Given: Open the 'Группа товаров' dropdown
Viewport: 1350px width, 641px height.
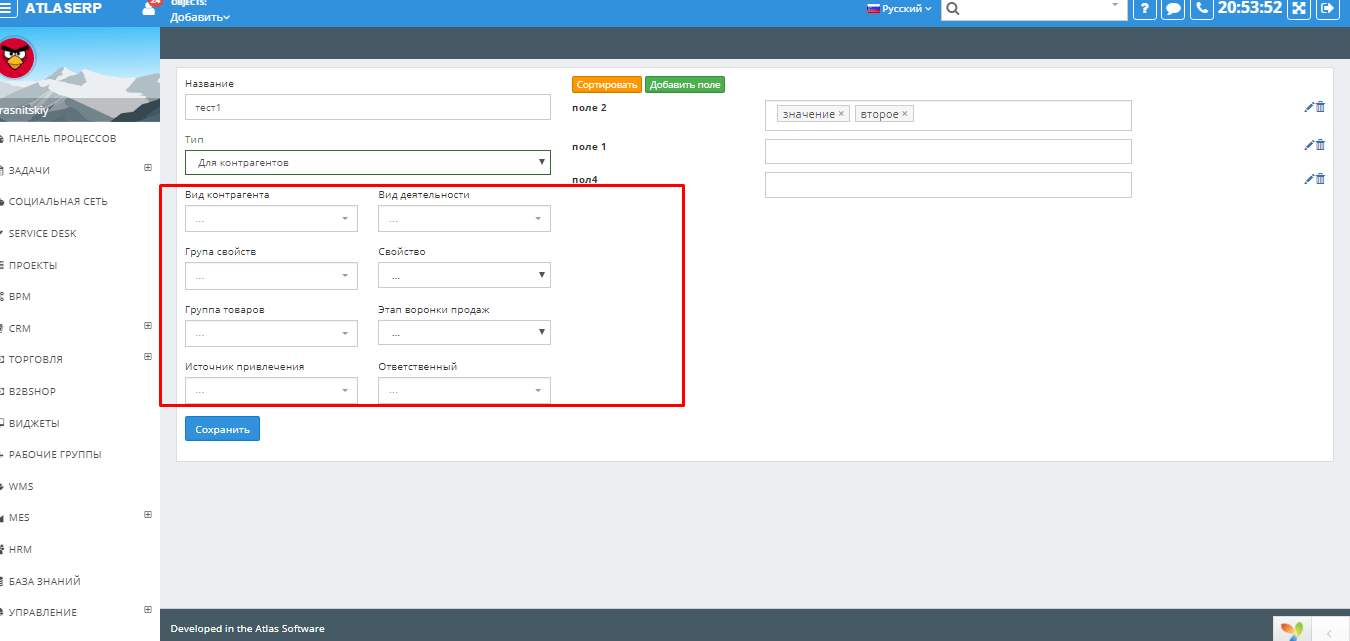Looking at the screenshot, I should coord(271,333).
